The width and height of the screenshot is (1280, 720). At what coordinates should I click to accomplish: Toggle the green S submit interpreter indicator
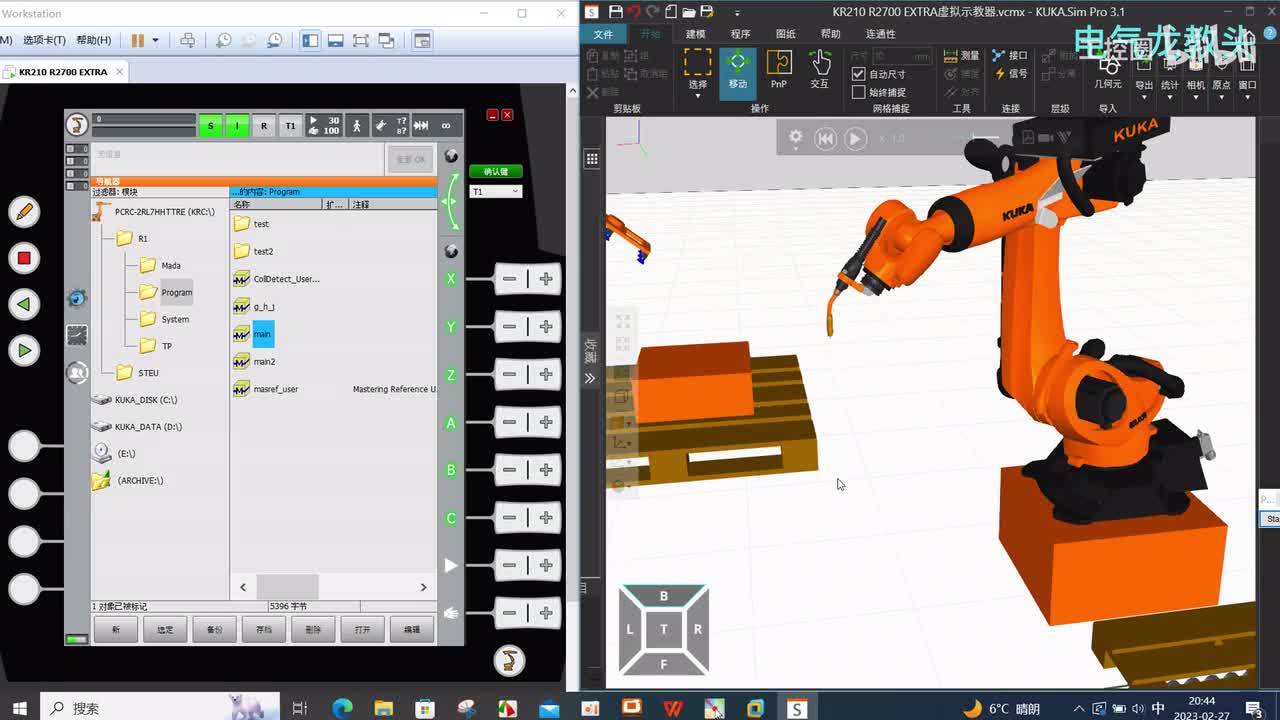pyautogui.click(x=210, y=126)
